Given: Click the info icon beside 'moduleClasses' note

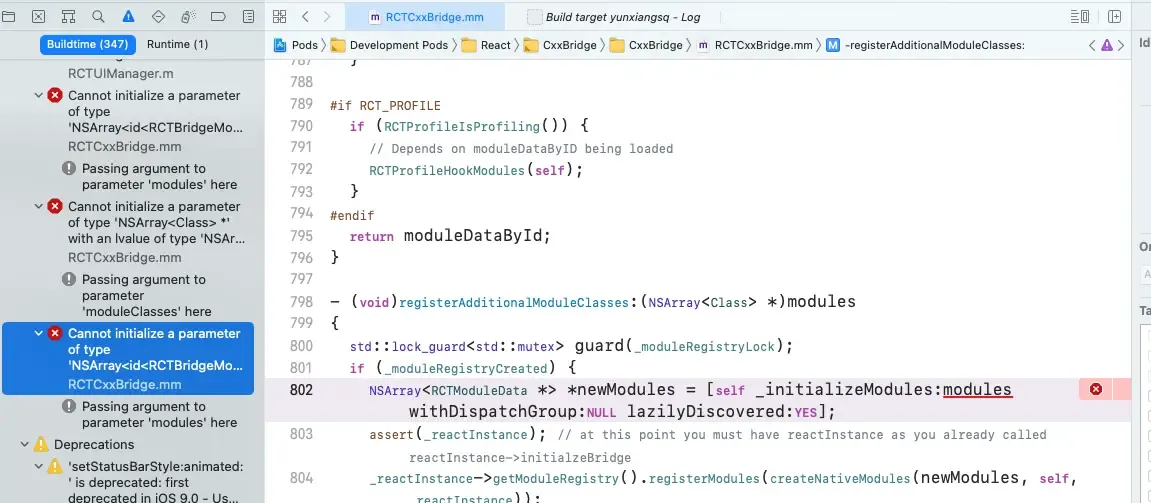Looking at the screenshot, I should pyautogui.click(x=69, y=279).
